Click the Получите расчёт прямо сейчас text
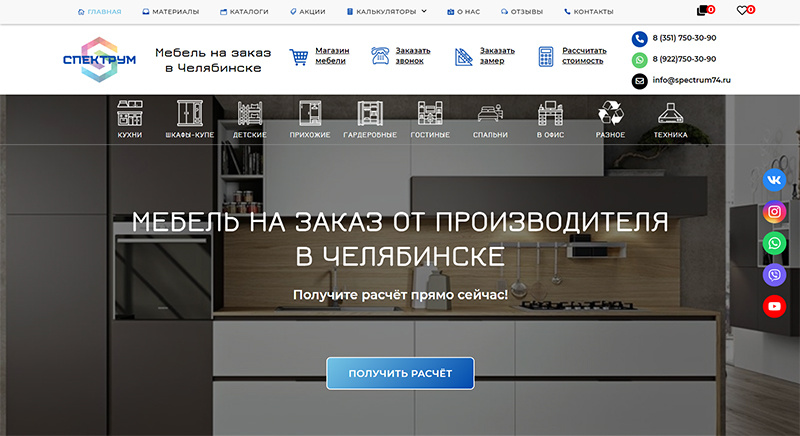The width and height of the screenshot is (800, 436). pos(401,295)
